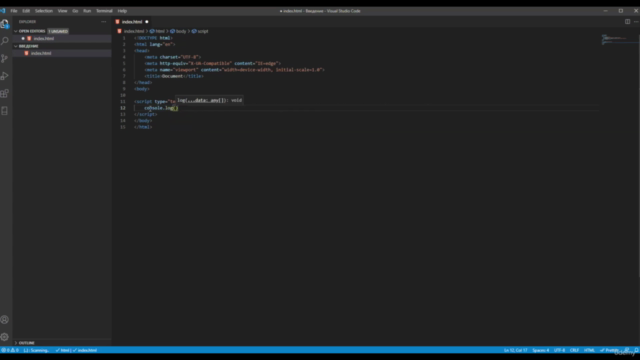
Task: Open the Go menu
Action: (75, 11)
